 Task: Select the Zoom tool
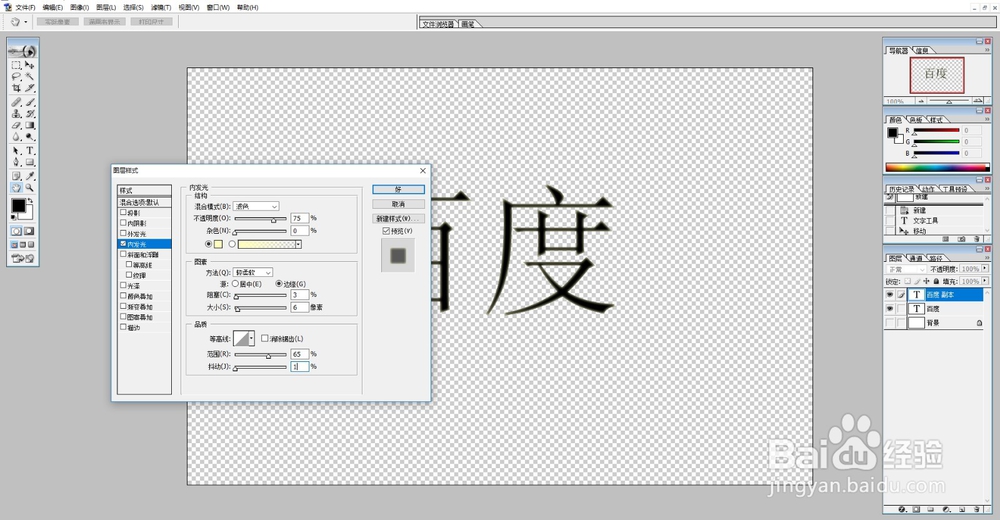point(29,188)
